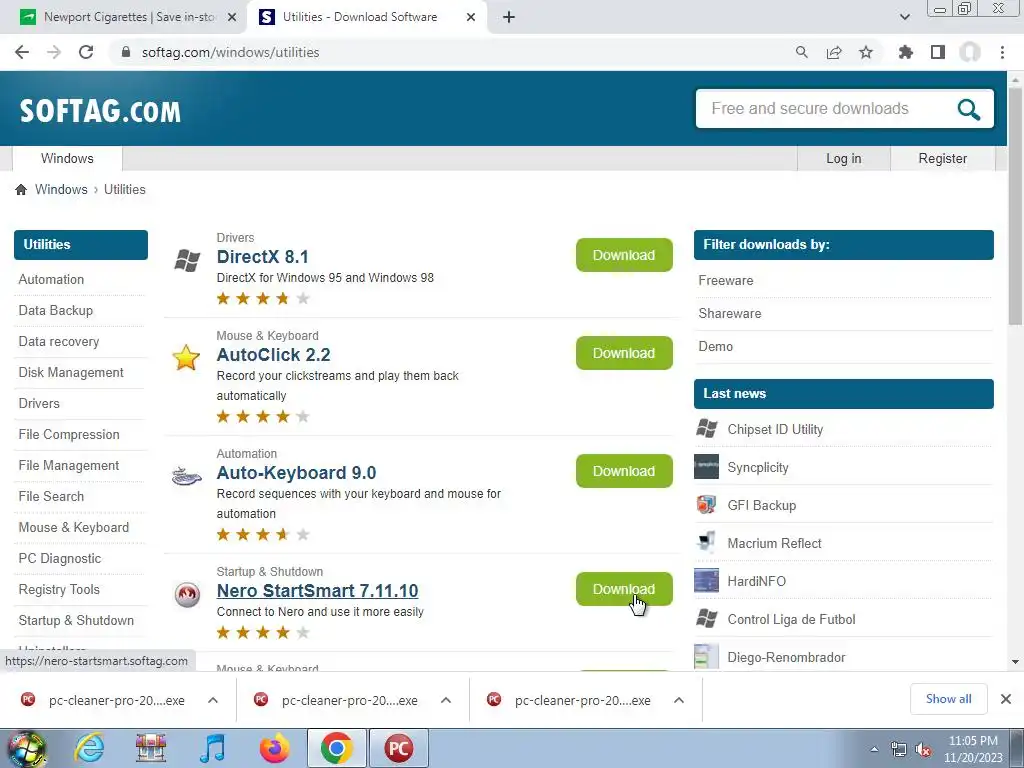Screen dimensions: 1024x768
Task: Click the Control Liga de Futbol icon
Action: pos(707,618)
